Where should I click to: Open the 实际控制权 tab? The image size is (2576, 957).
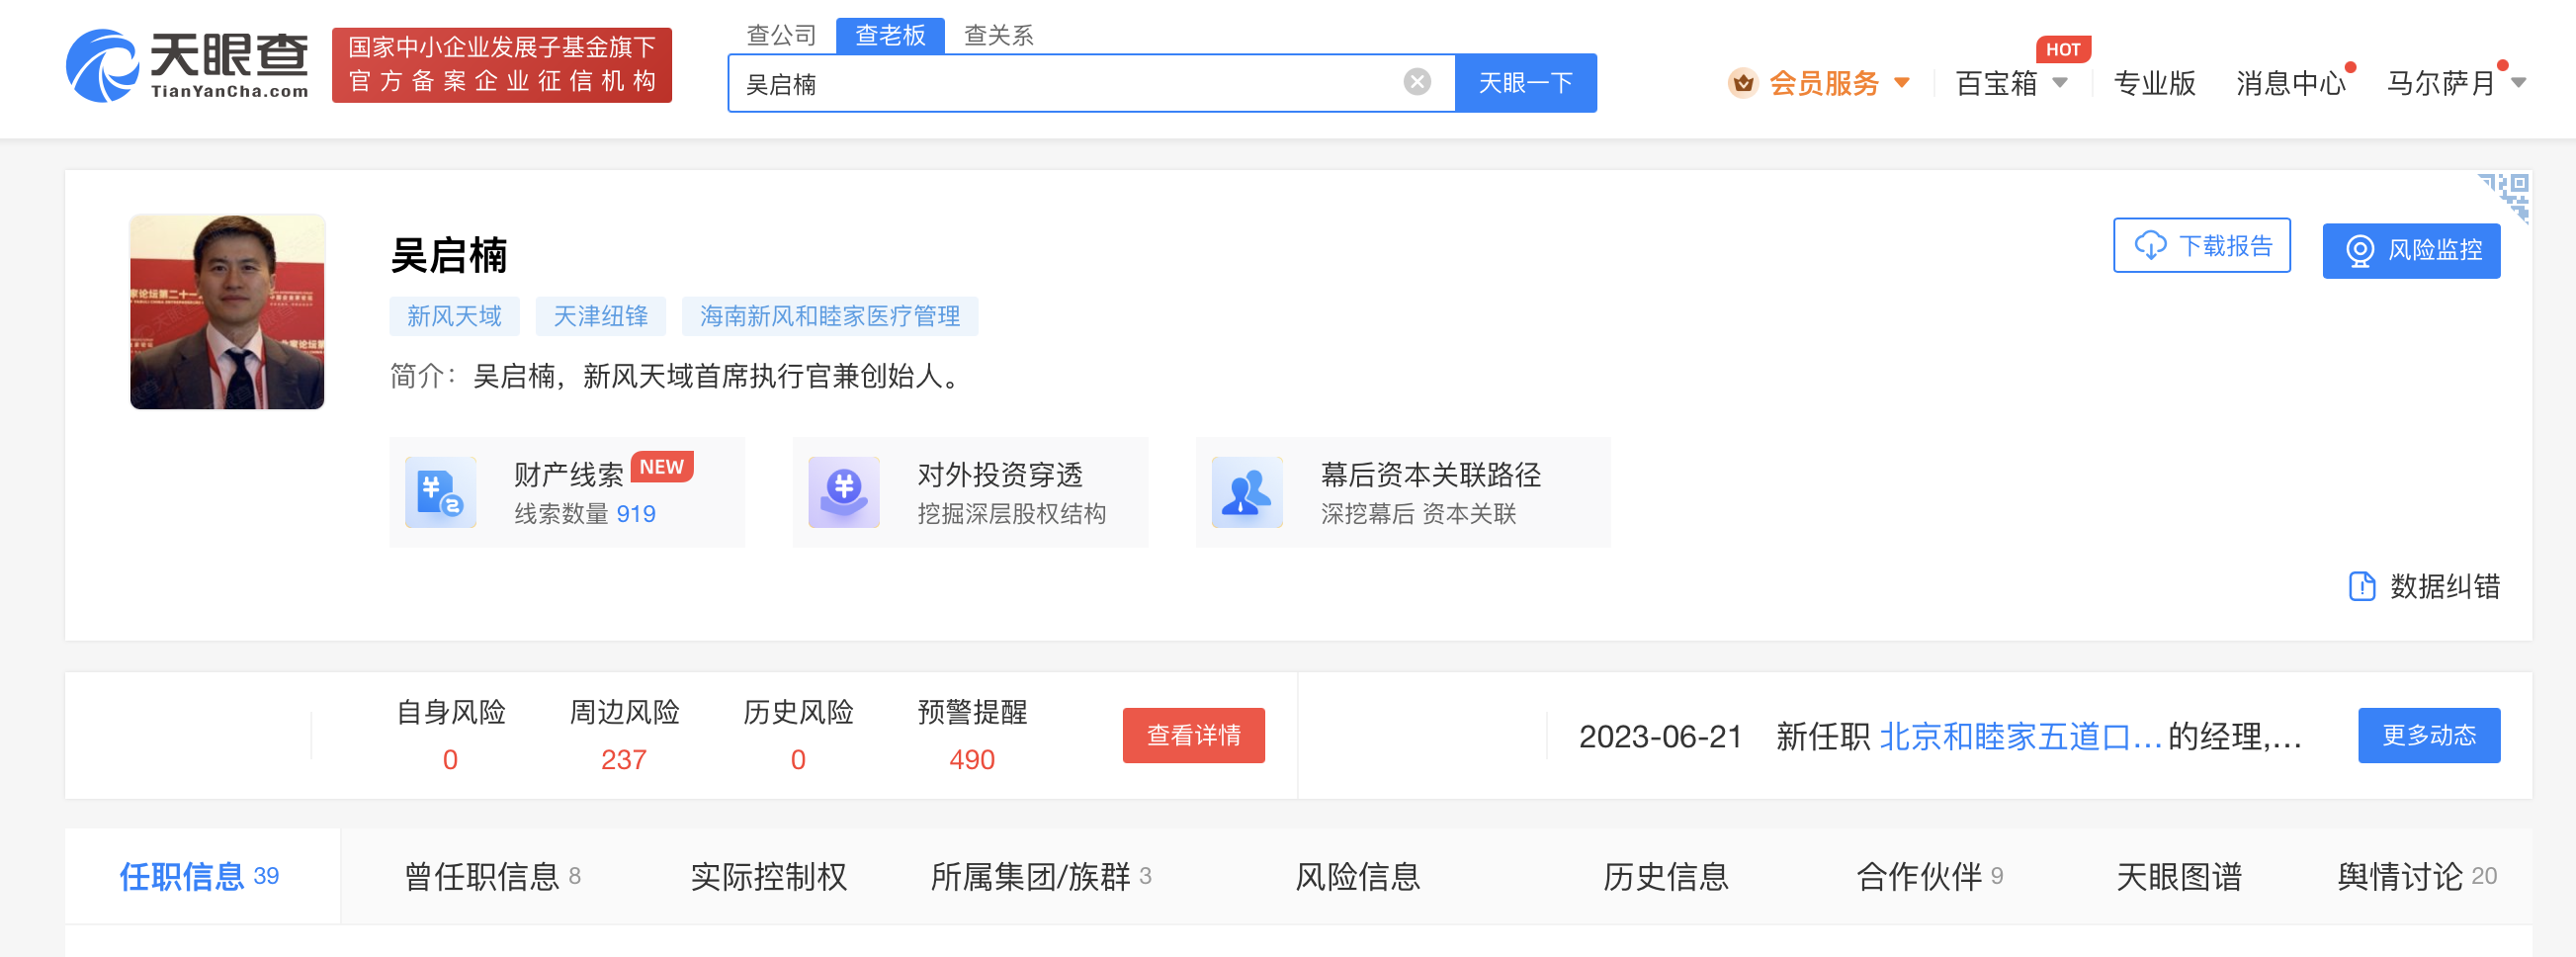(x=768, y=876)
